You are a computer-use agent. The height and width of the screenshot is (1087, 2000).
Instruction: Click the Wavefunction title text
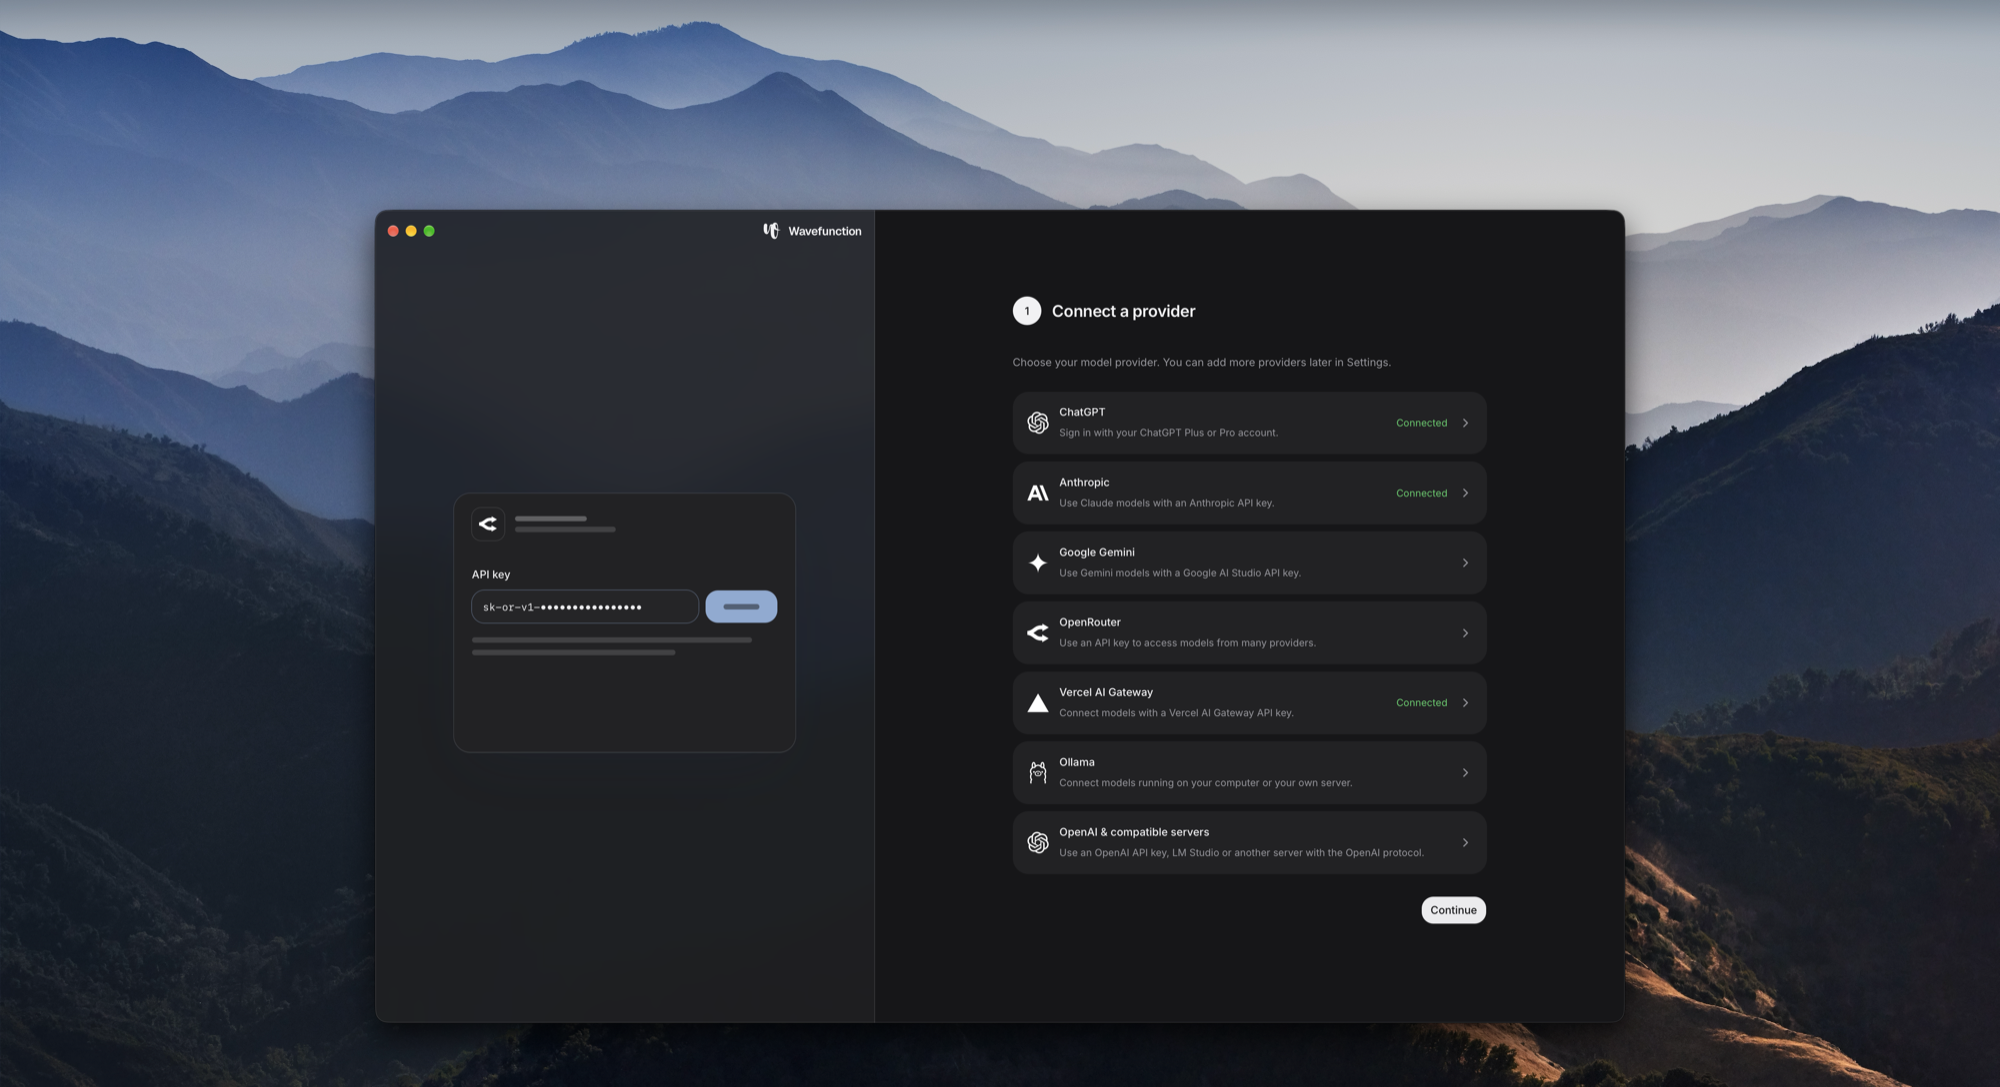[825, 231]
